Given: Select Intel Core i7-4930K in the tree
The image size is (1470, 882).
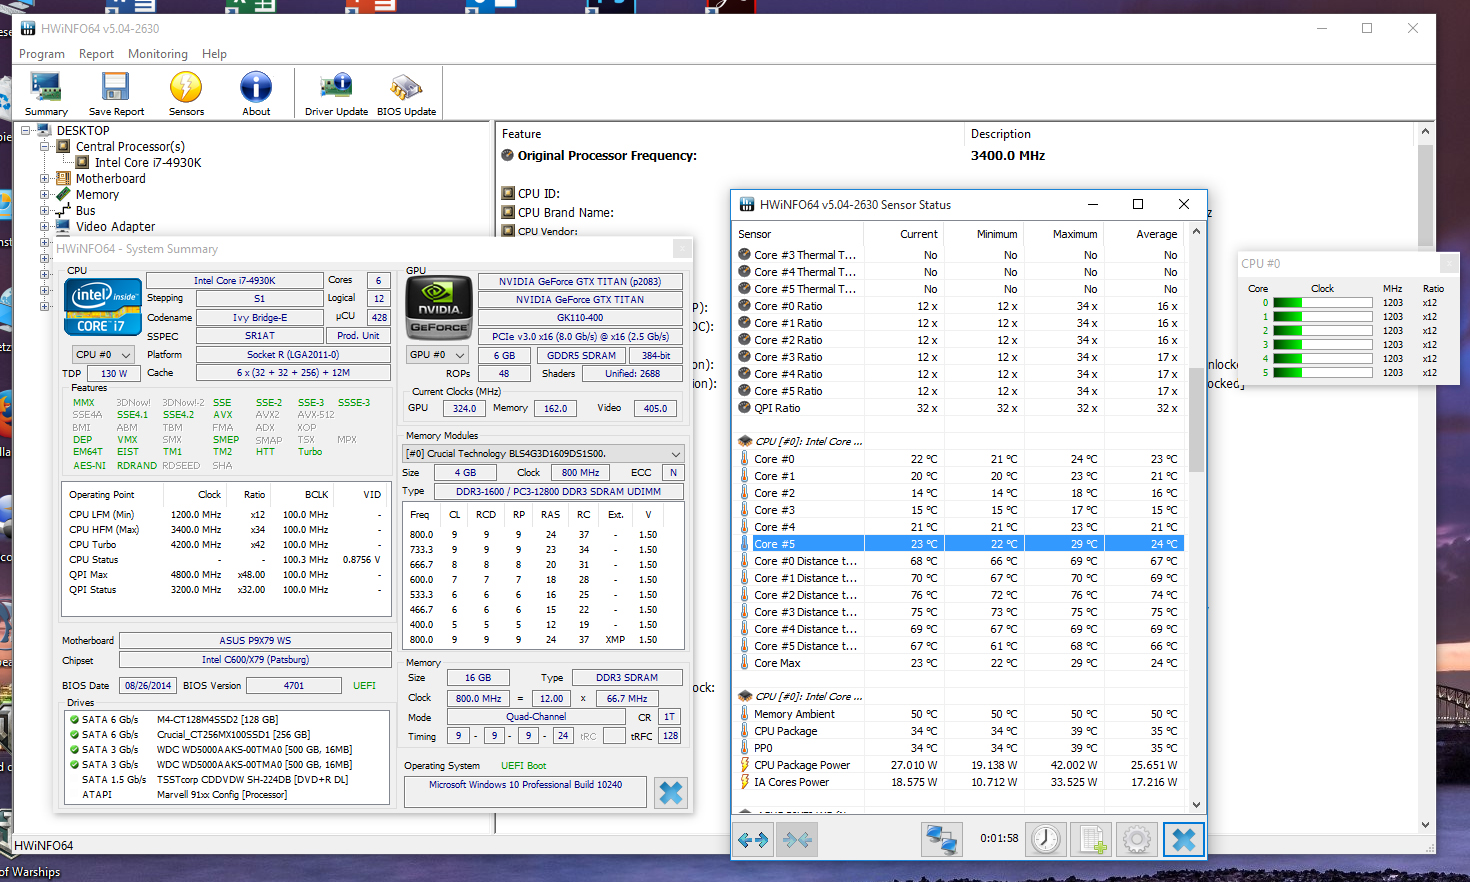Looking at the screenshot, I should 148,163.
